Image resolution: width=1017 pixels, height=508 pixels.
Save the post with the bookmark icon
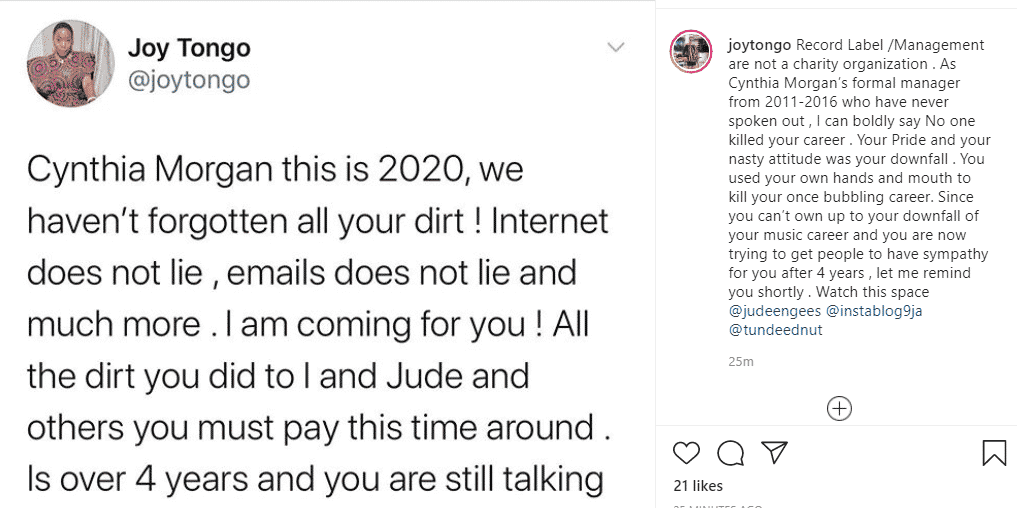994,453
